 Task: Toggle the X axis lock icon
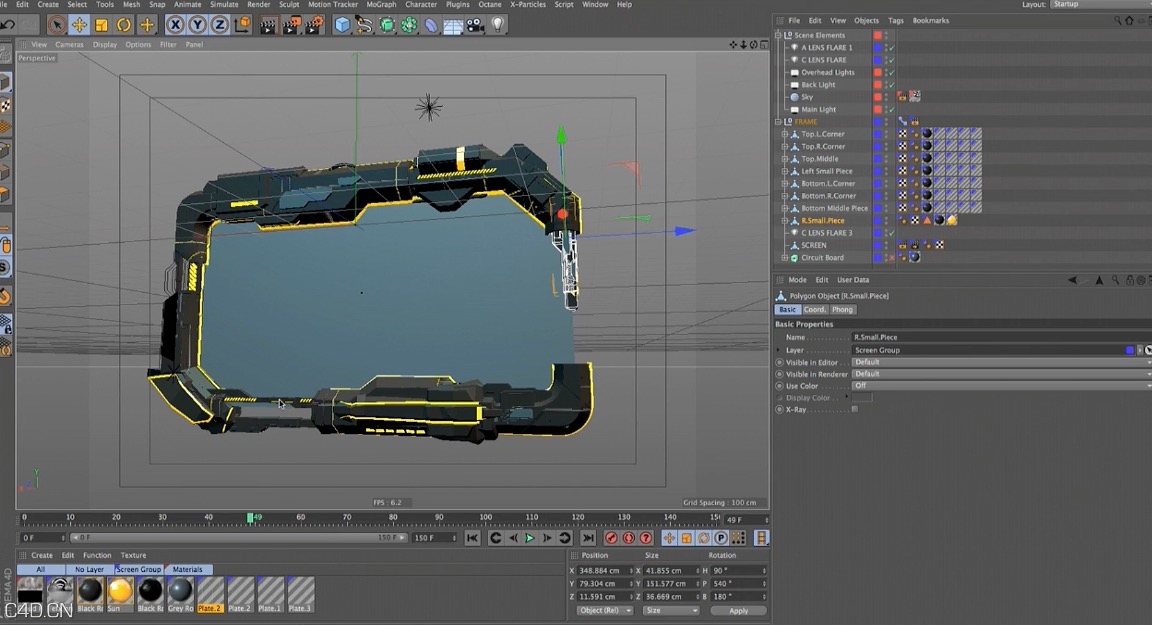pyautogui.click(x=176, y=25)
